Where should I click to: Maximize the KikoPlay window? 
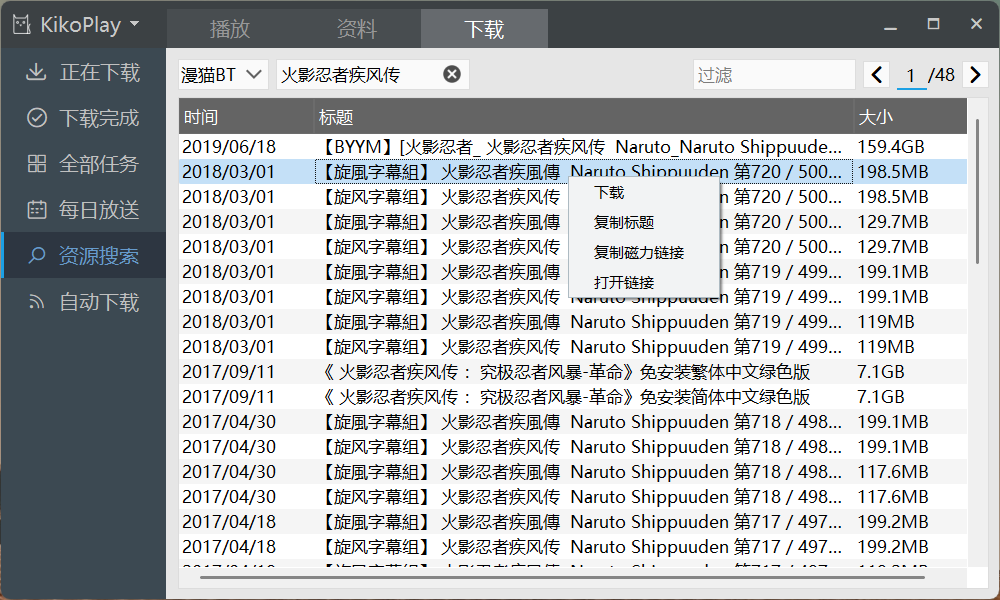(933, 24)
